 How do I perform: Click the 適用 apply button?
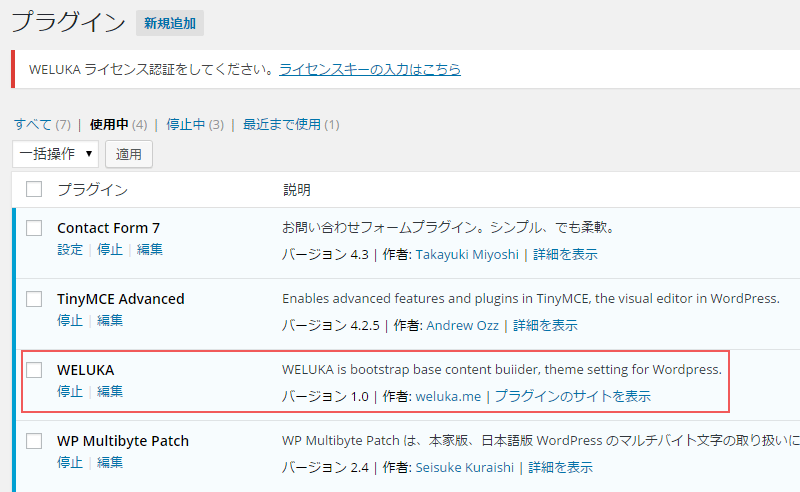pos(129,154)
